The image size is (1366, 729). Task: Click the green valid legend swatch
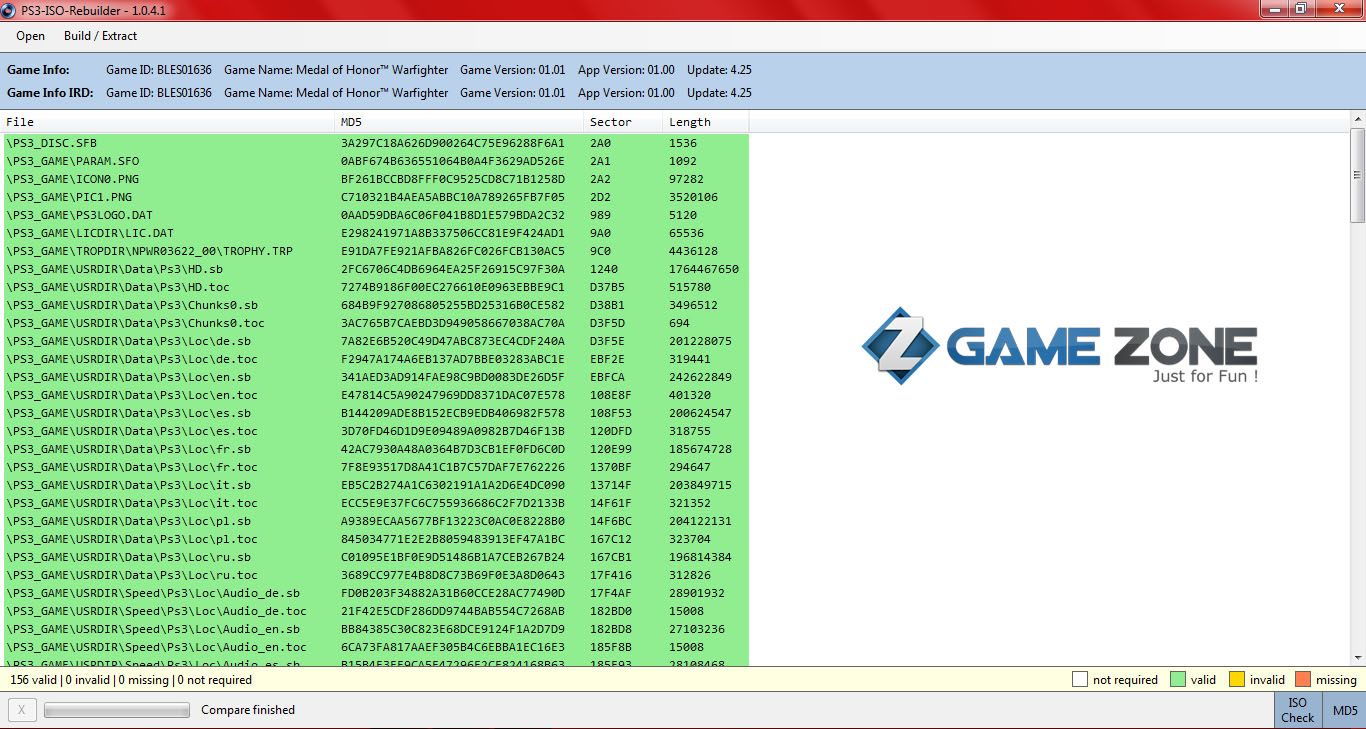click(1177, 680)
